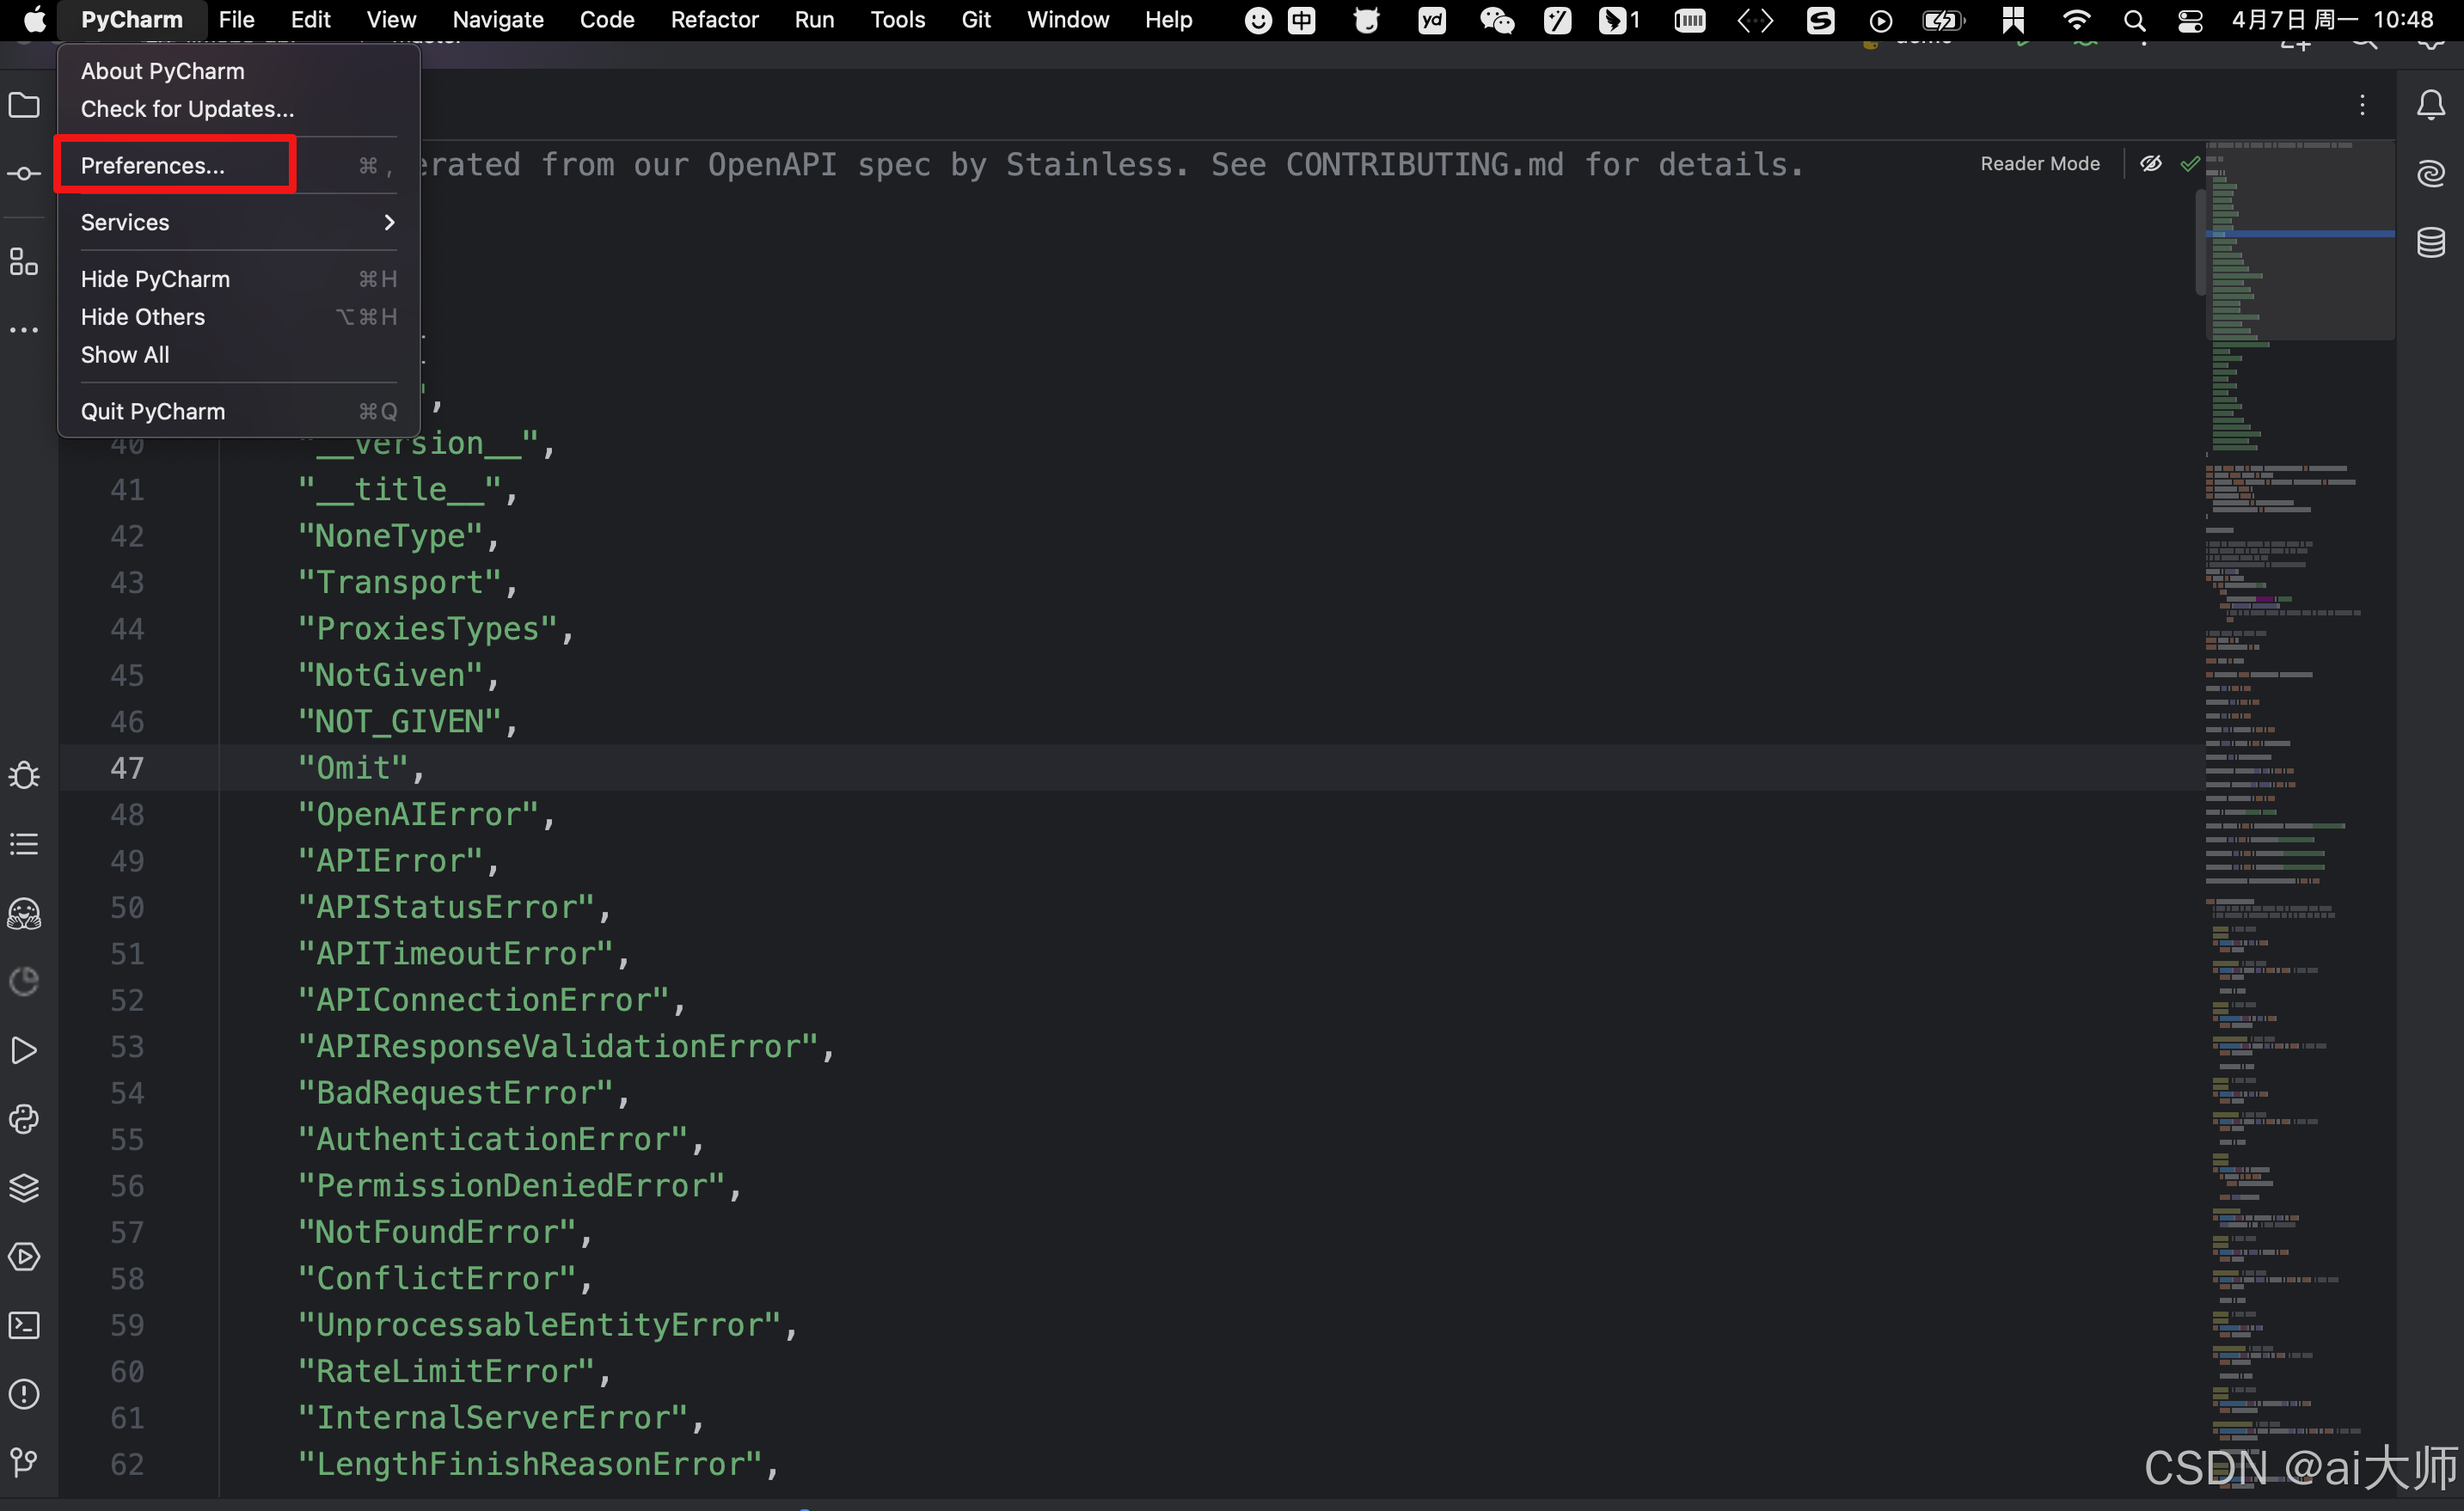Open the Git branches tool window
The image size is (2464, 1511).
pos(24,1462)
